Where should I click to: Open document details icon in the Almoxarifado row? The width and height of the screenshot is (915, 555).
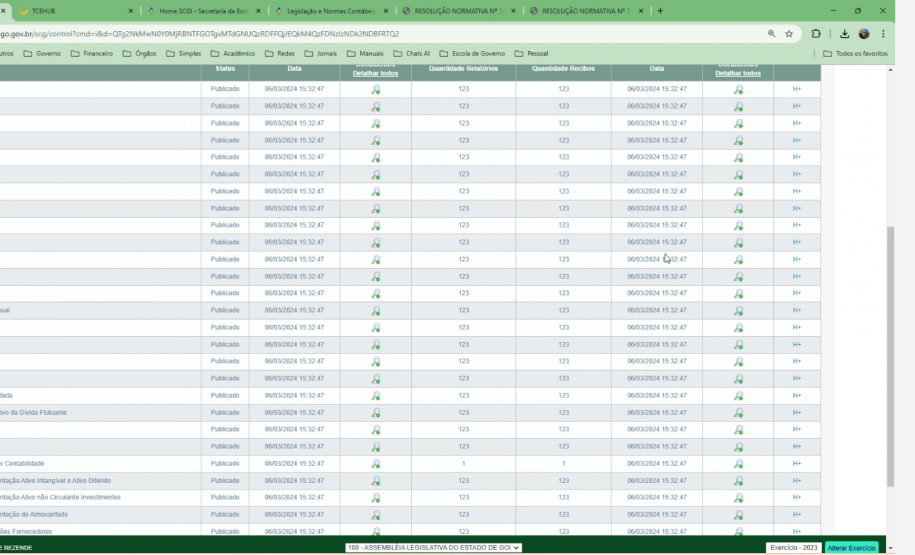[376, 515]
